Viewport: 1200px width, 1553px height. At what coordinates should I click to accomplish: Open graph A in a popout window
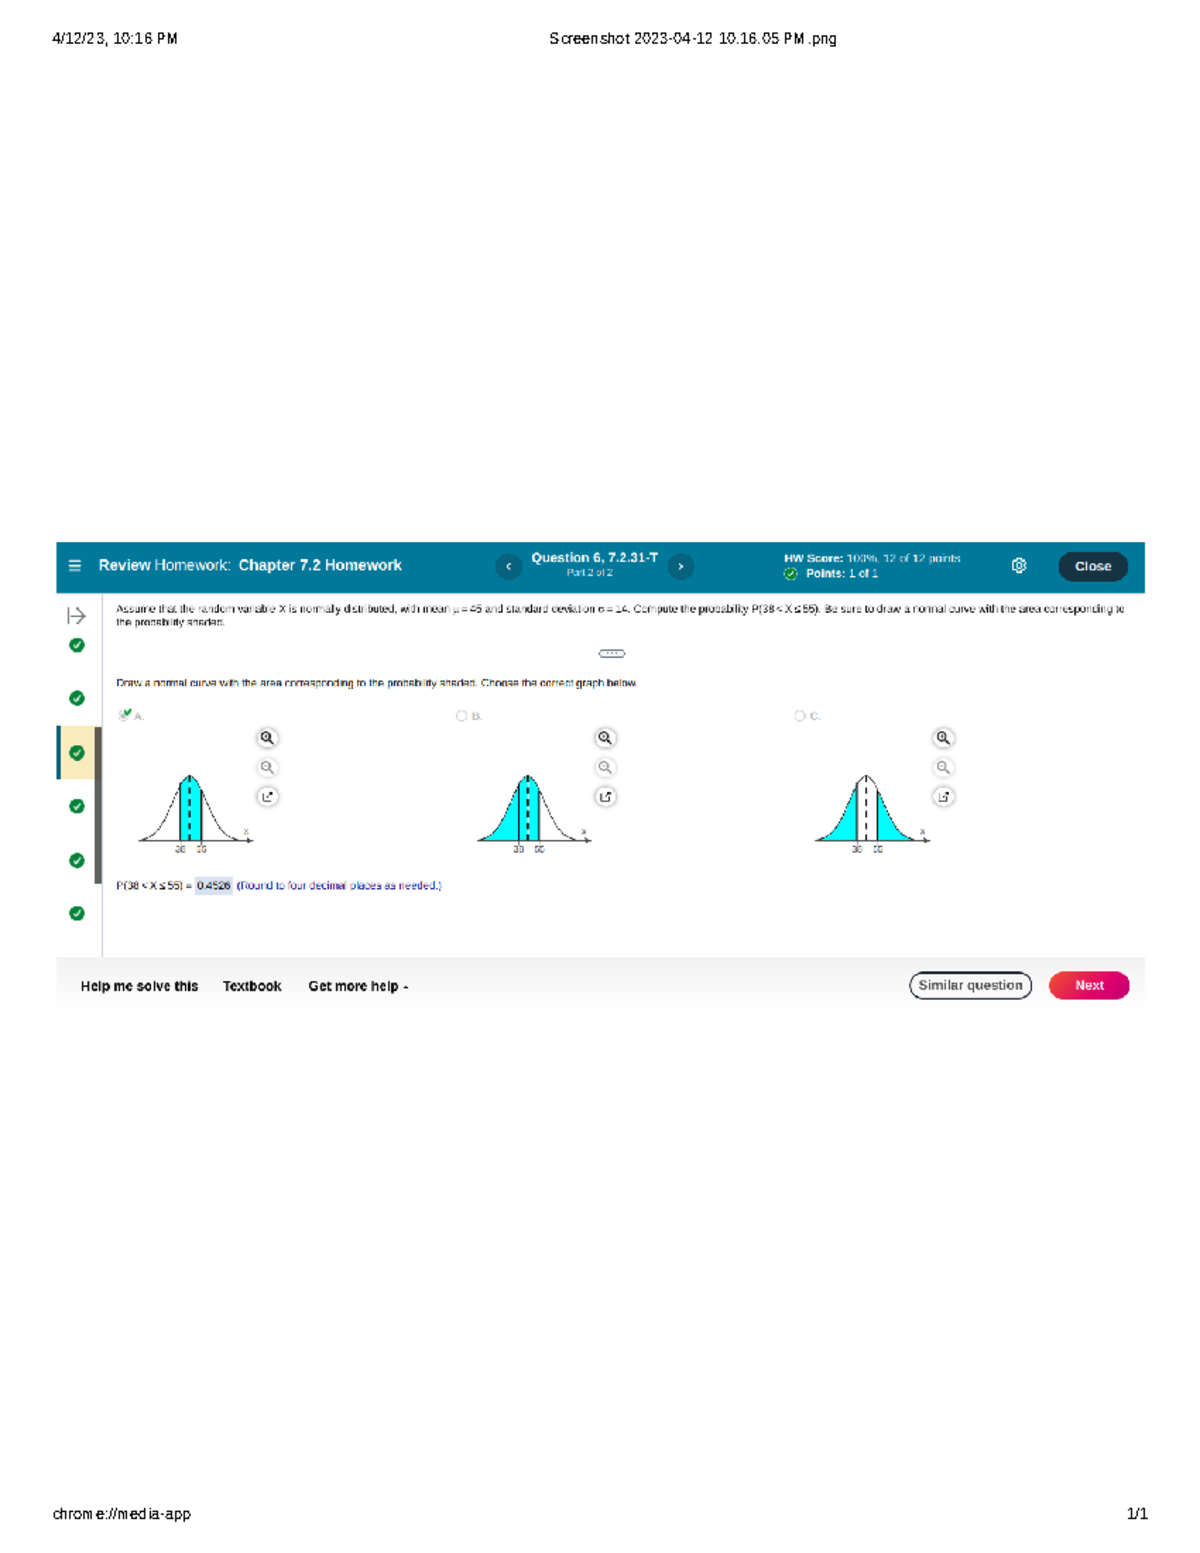267,797
